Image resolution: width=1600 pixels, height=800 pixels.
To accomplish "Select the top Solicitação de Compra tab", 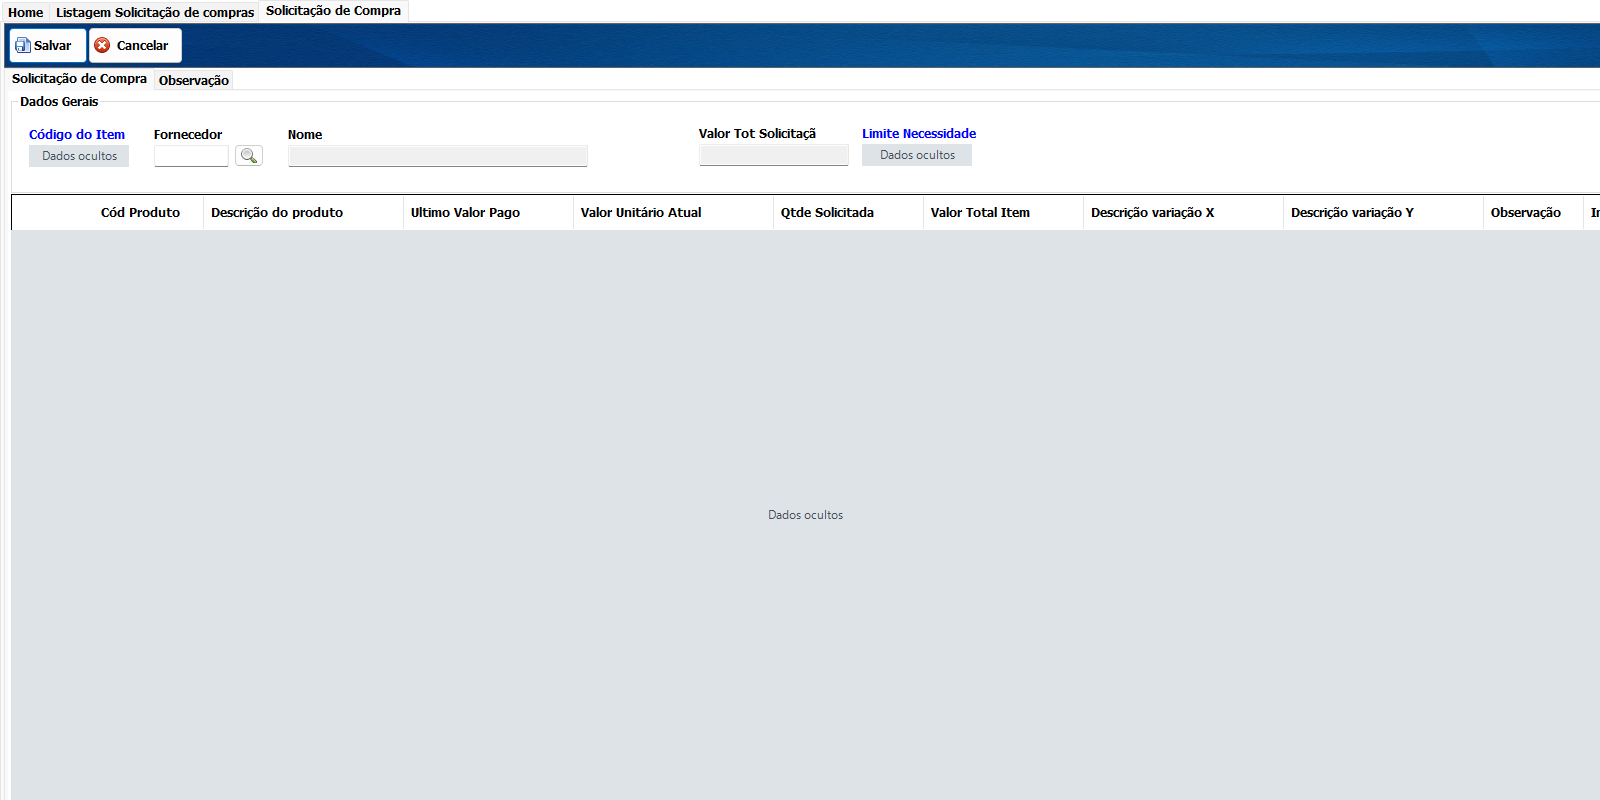I will click(x=333, y=11).
